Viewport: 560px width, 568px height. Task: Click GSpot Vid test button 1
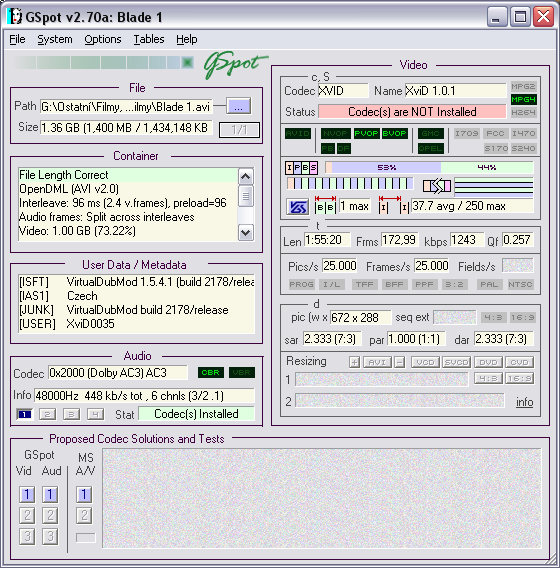point(27,494)
